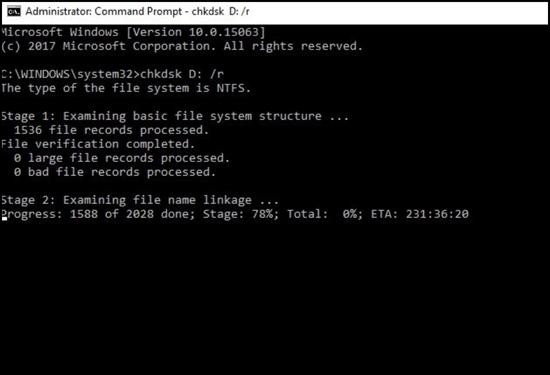Click '1536 file records processed' line
The width and height of the screenshot is (550, 375).
pos(112,130)
